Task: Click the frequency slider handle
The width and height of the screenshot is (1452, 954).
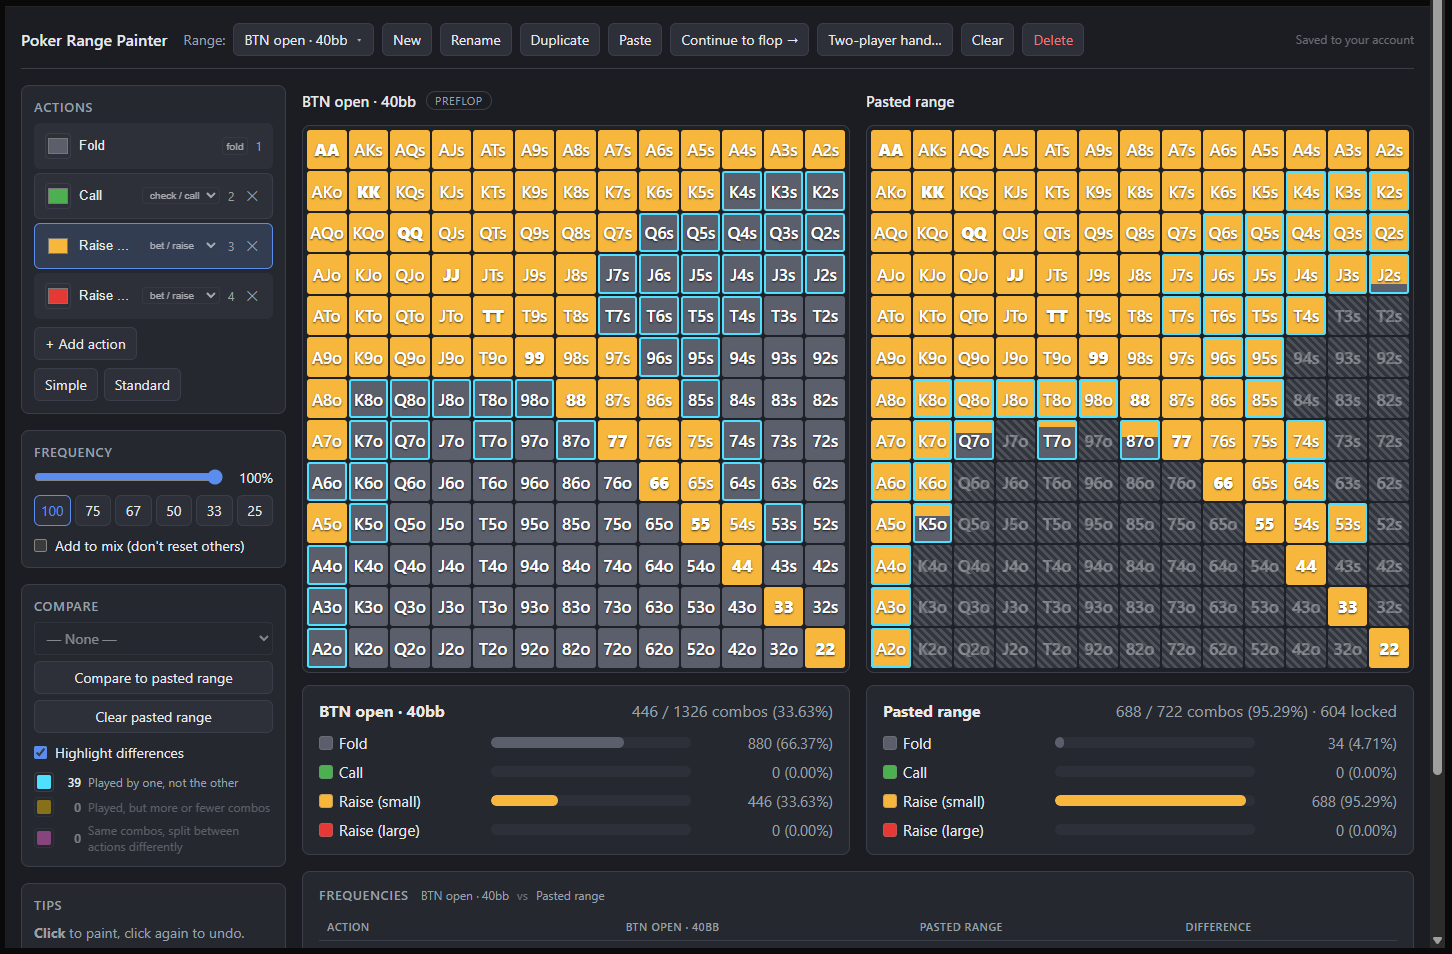Action: coord(215,477)
